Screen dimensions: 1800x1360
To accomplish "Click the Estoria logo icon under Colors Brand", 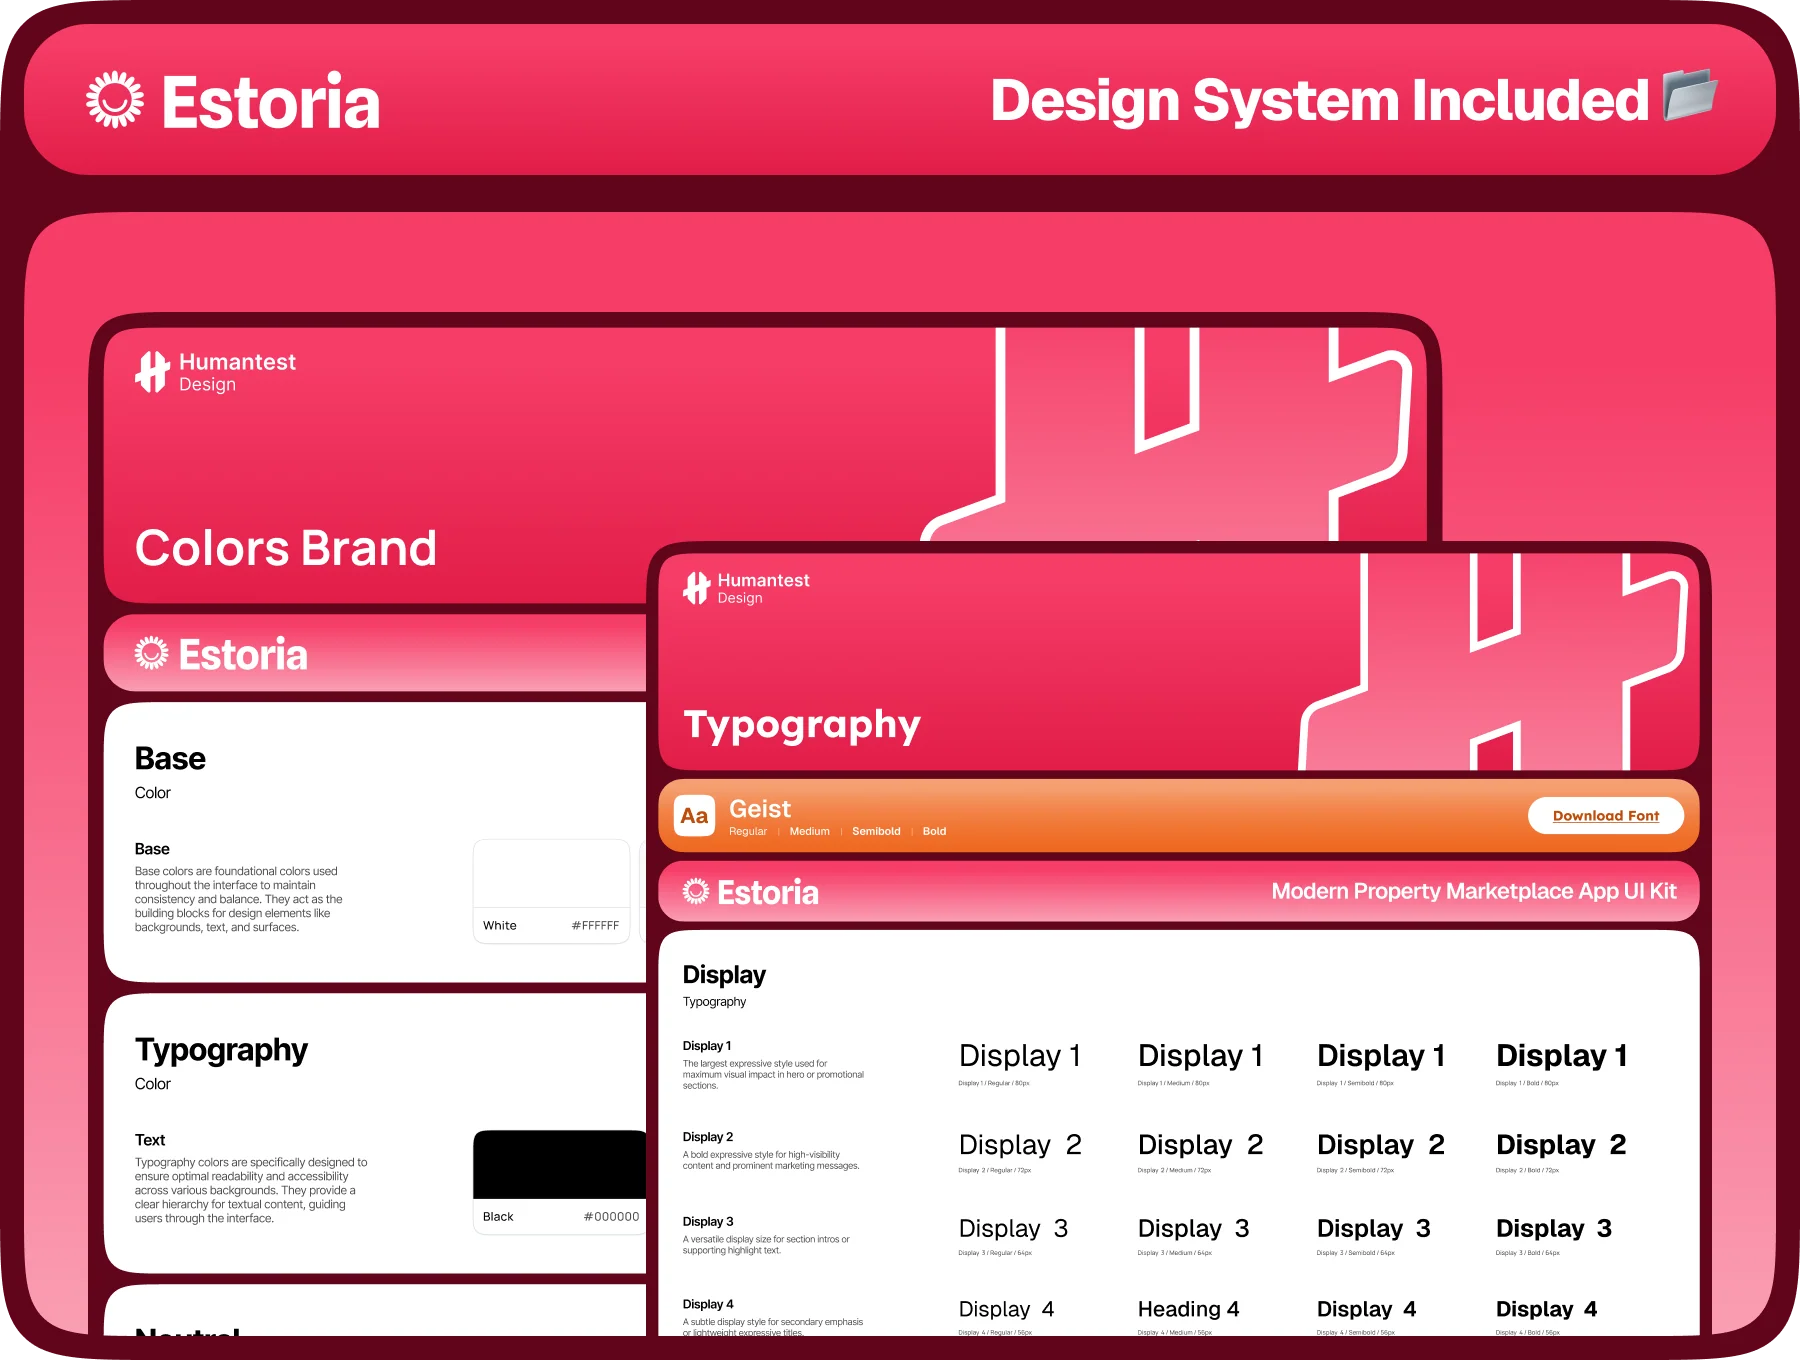I will pos(151,653).
